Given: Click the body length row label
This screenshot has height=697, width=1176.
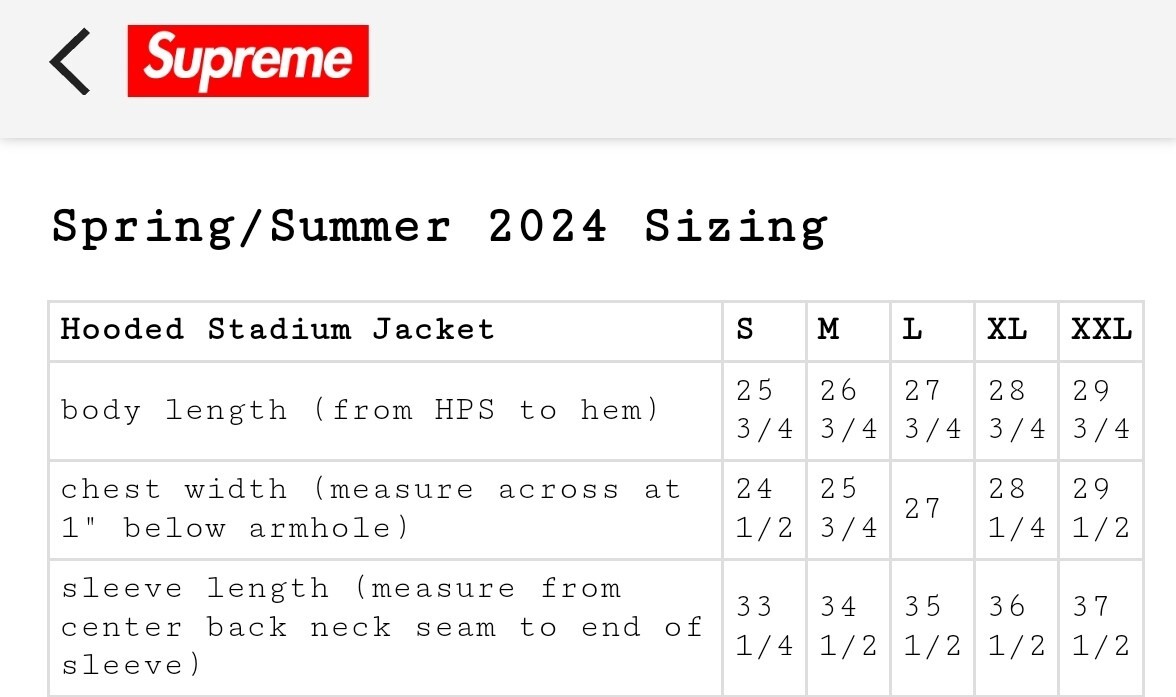Looking at the screenshot, I should tap(360, 410).
